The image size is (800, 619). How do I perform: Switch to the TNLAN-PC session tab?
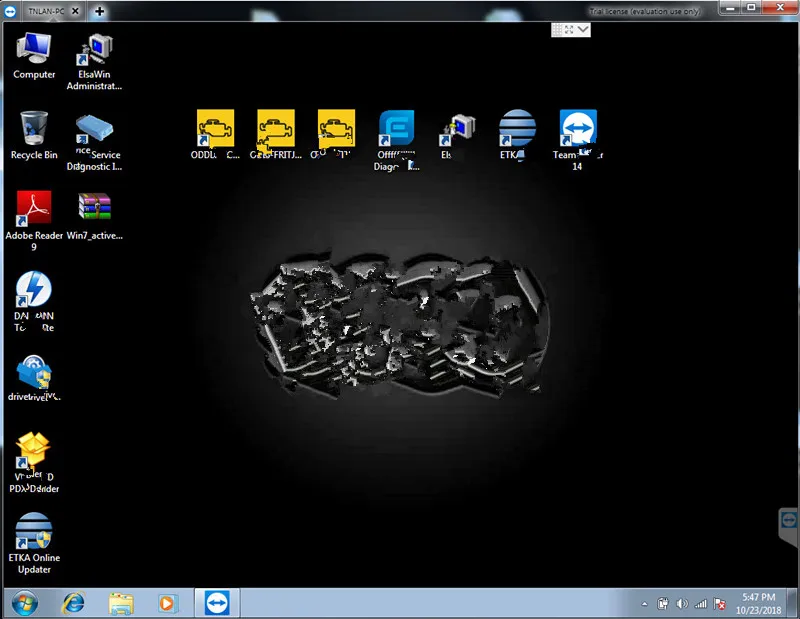coord(46,11)
